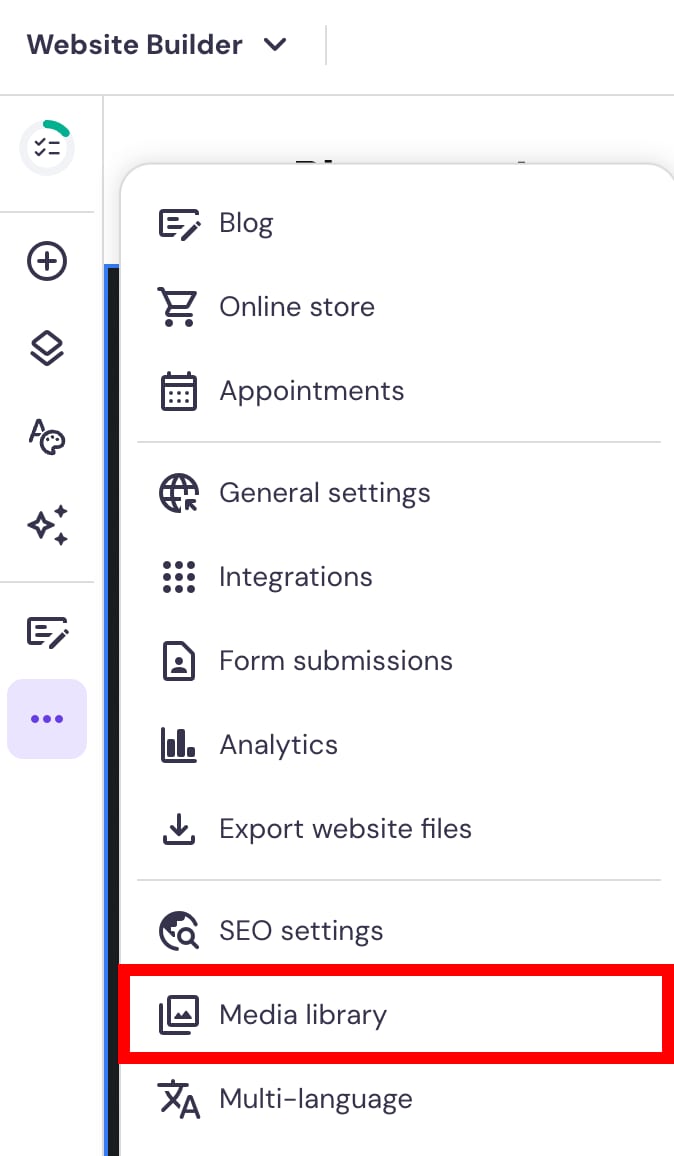The image size is (674, 1156).
Task: Go to General settings
Action: 325,493
